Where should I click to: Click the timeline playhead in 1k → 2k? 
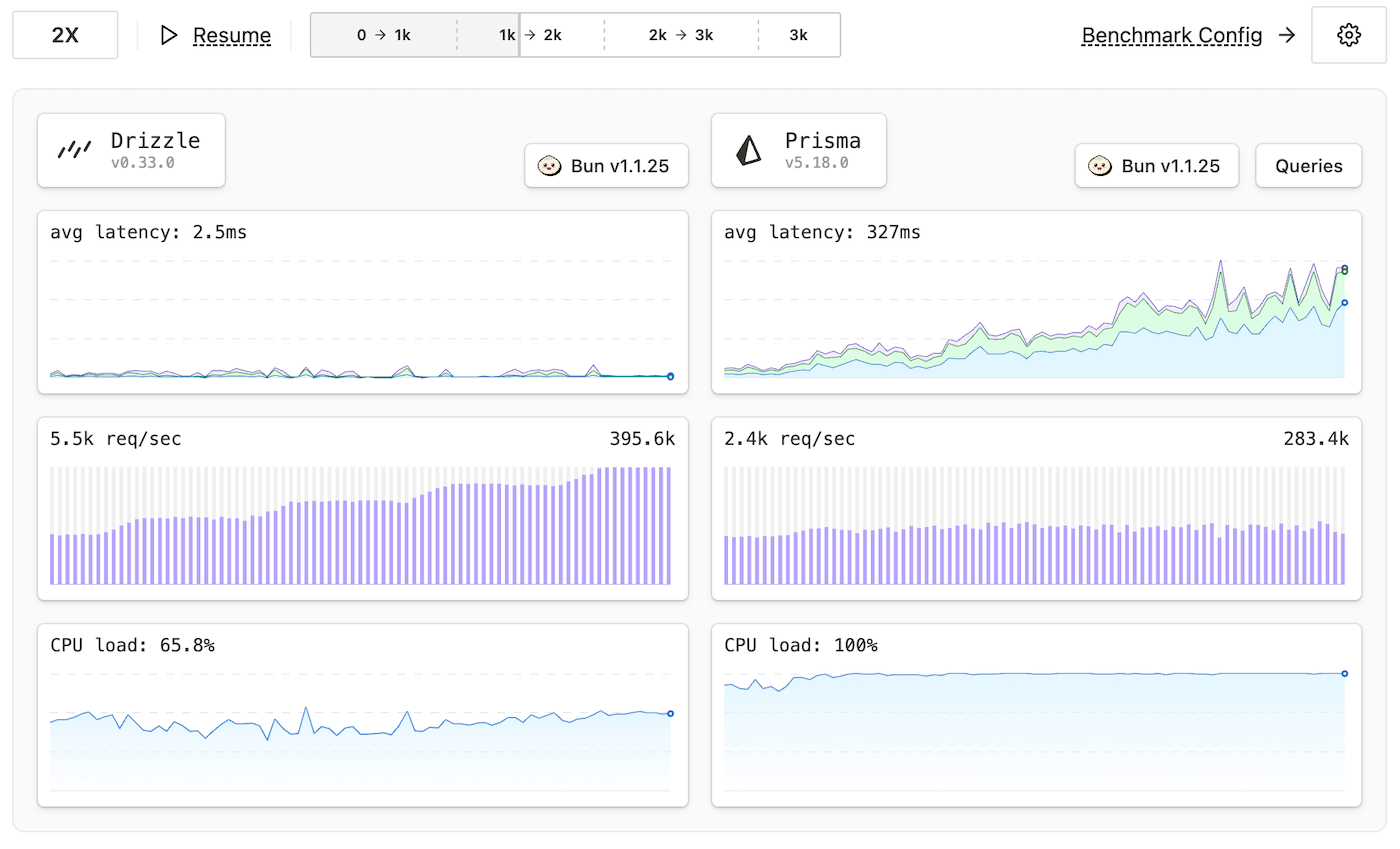519,35
